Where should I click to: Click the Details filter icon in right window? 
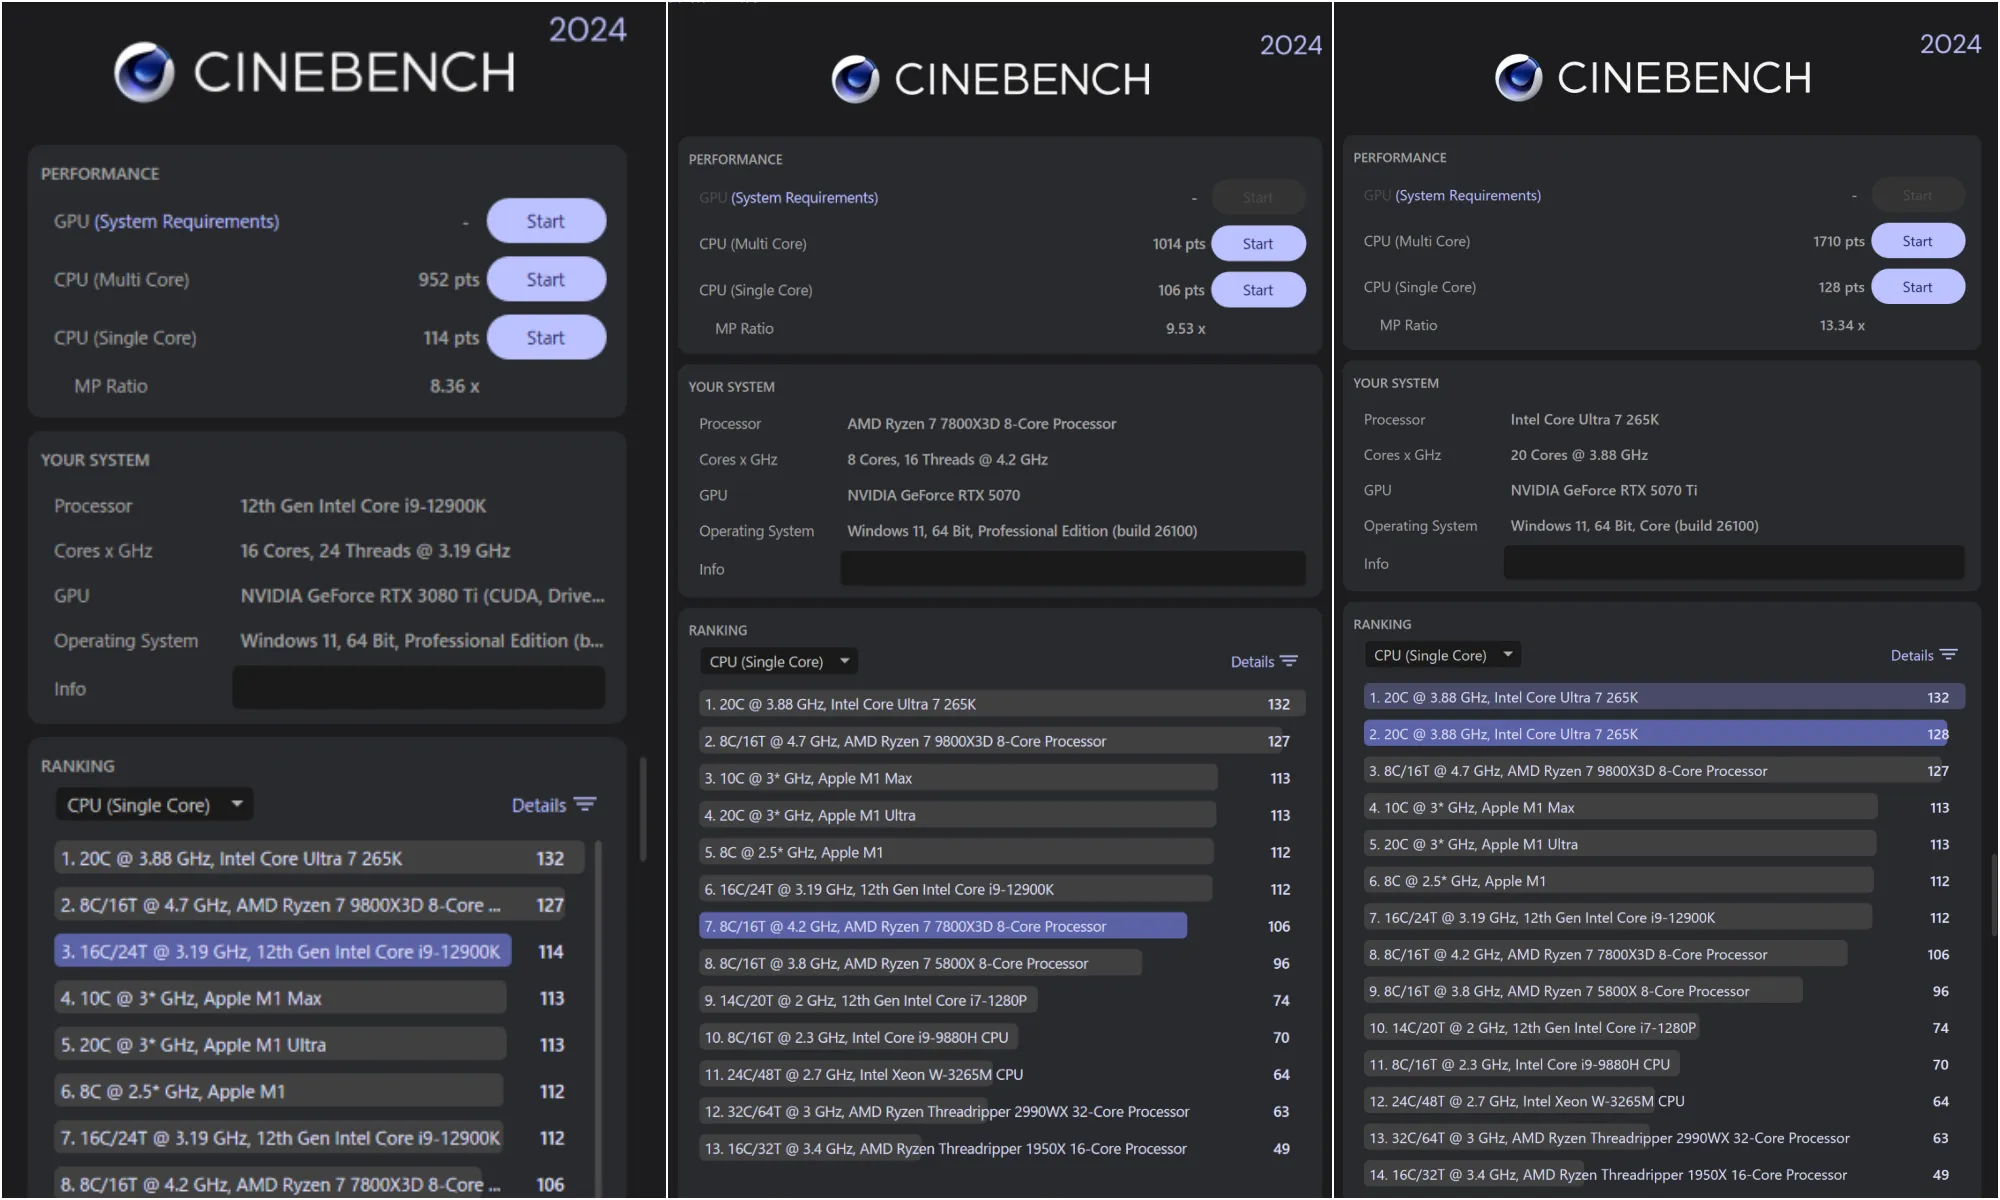pos(1949,655)
